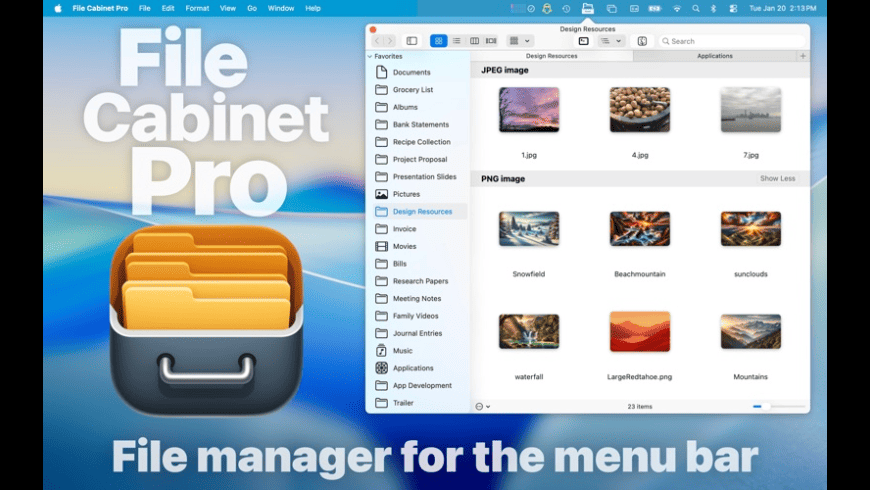The image size is (870, 490).
Task: Click Project Proposal folder icon
Action: pos(381,159)
